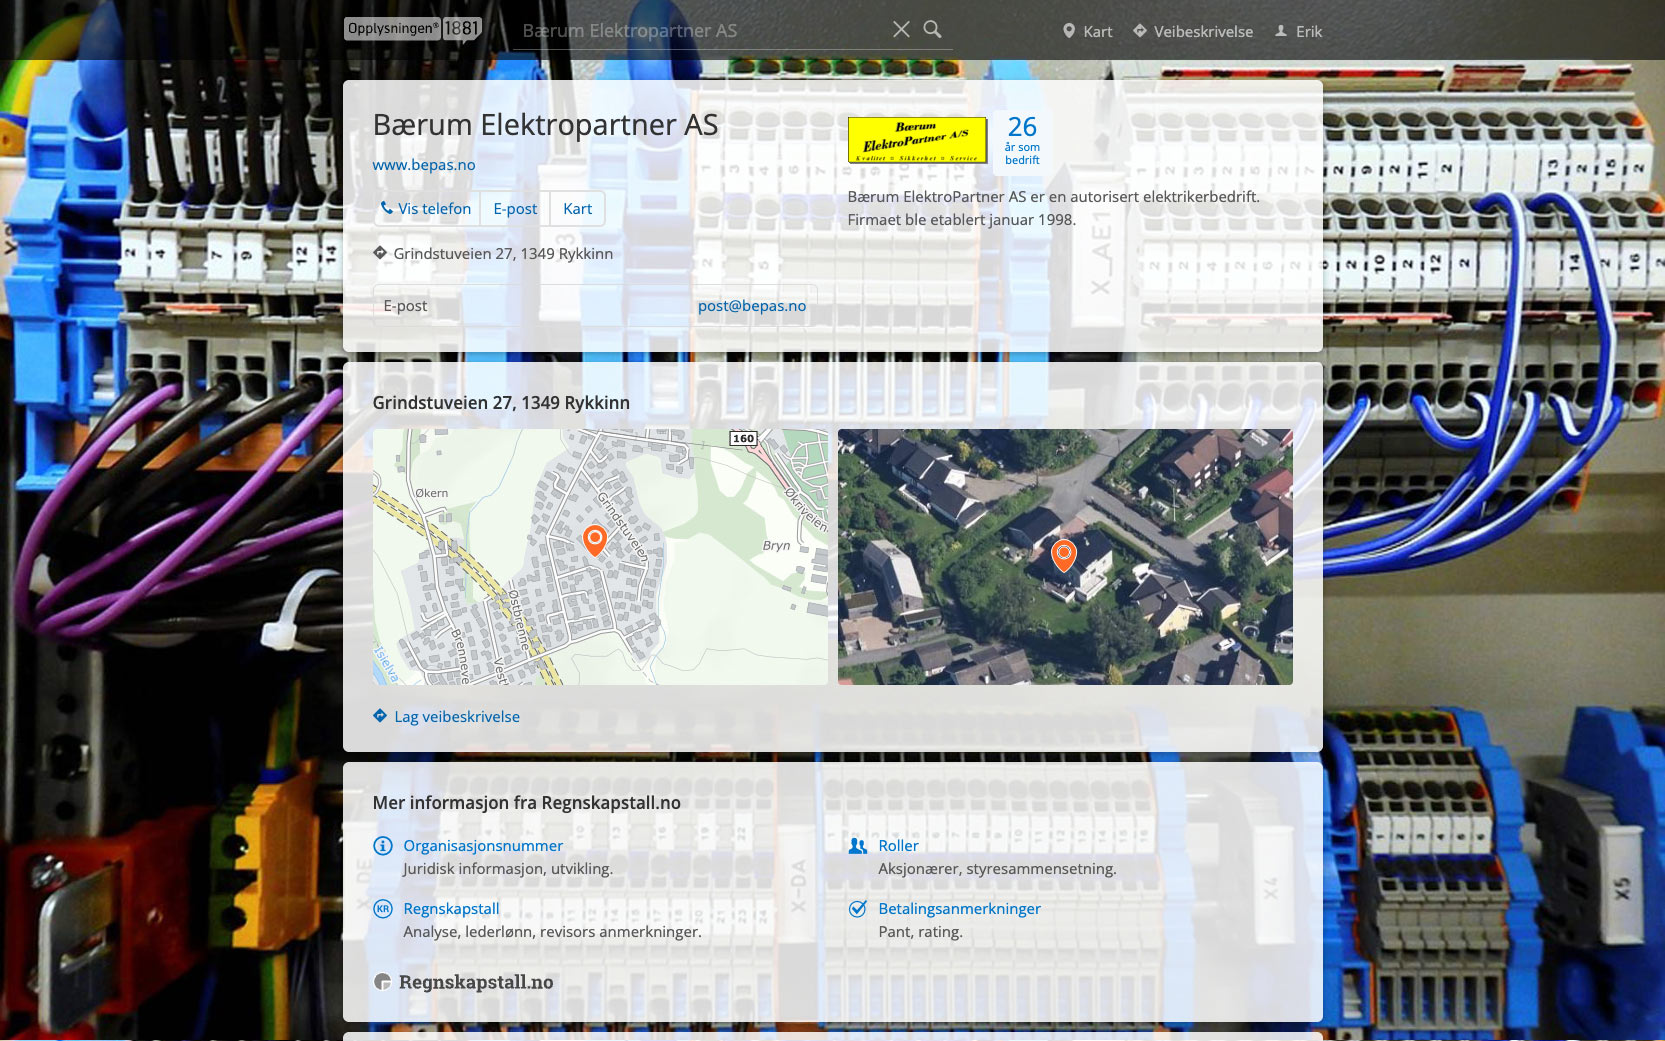Open the Erik user profile menu

[x=1298, y=32]
